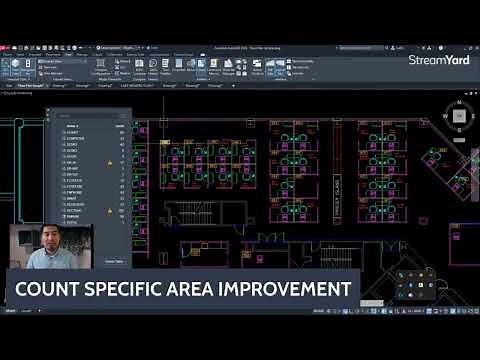Toggle File Tabs in Interface panel

click(270, 67)
